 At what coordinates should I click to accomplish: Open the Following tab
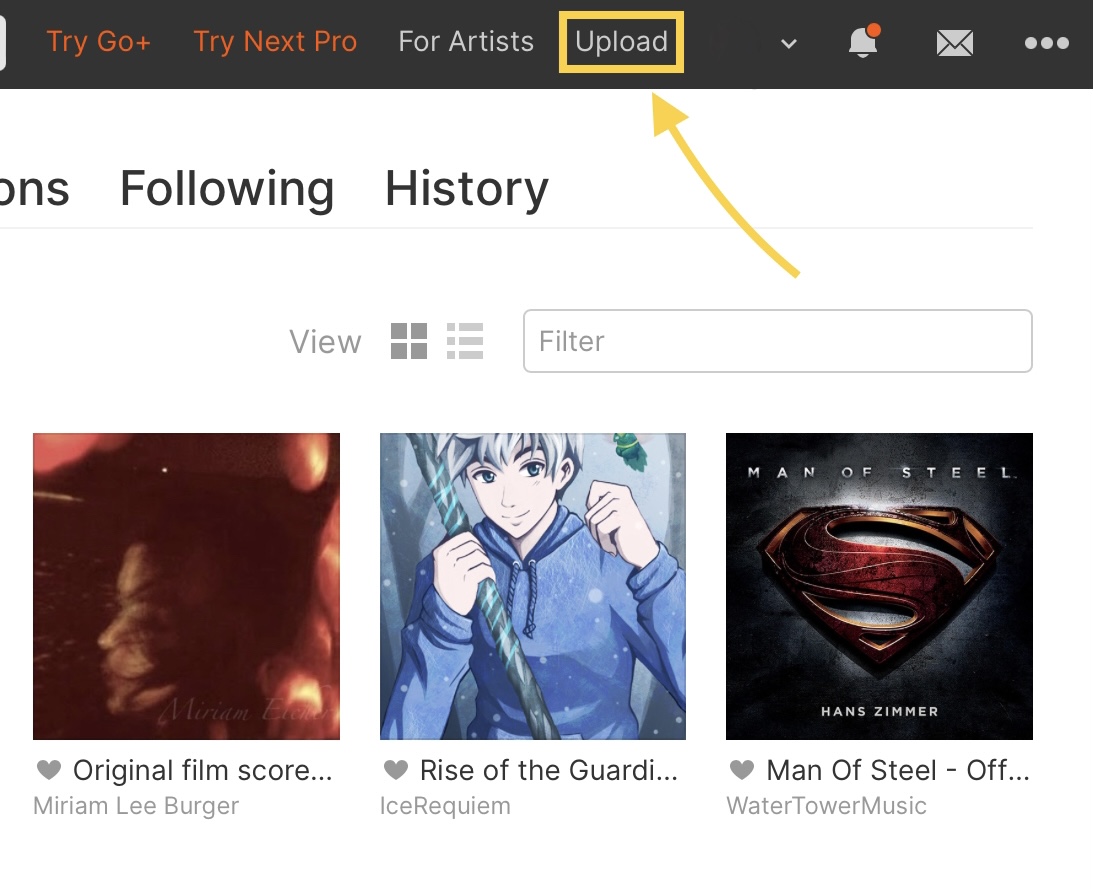click(x=227, y=189)
